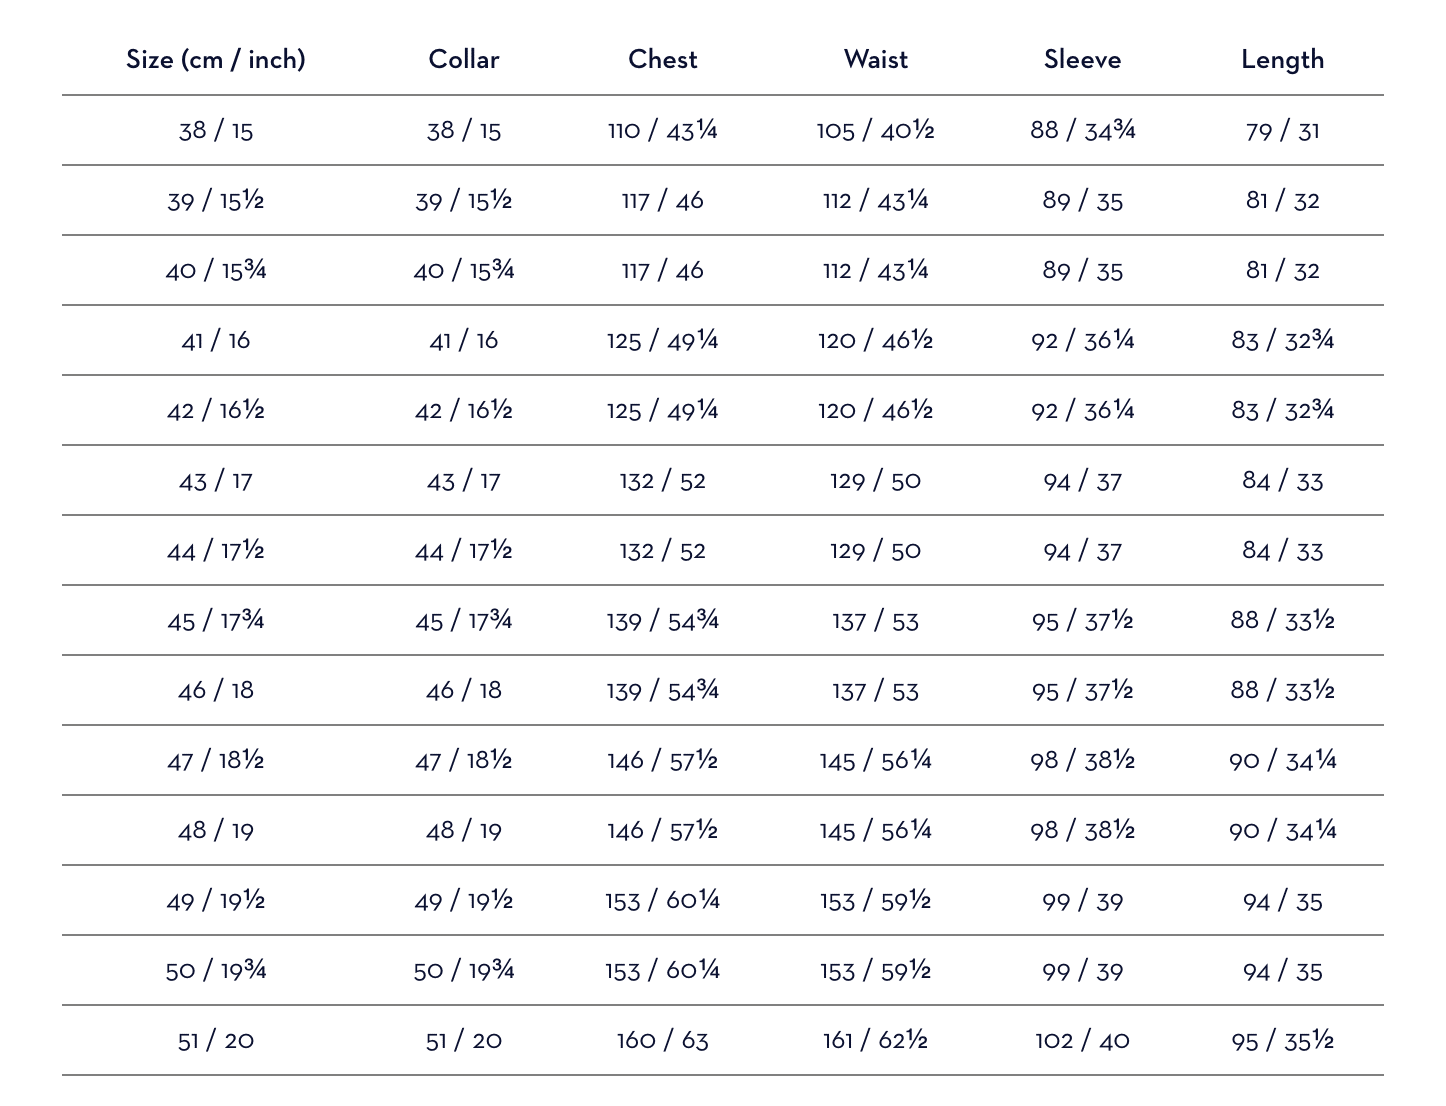Image resolution: width=1446 pixels, height=1106 pixels.
Task: Click sleeve value 102 / 40
Action: pos(1082,1041)
